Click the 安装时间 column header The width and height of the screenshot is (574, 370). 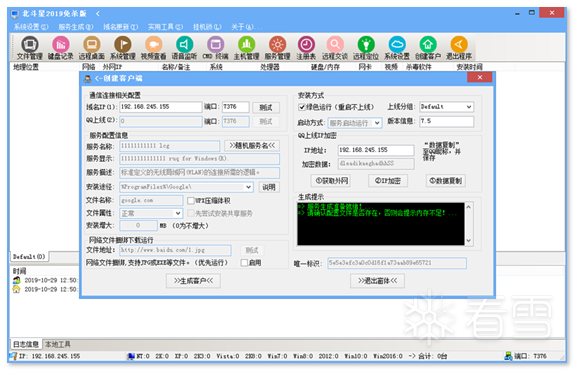point(469,67)
